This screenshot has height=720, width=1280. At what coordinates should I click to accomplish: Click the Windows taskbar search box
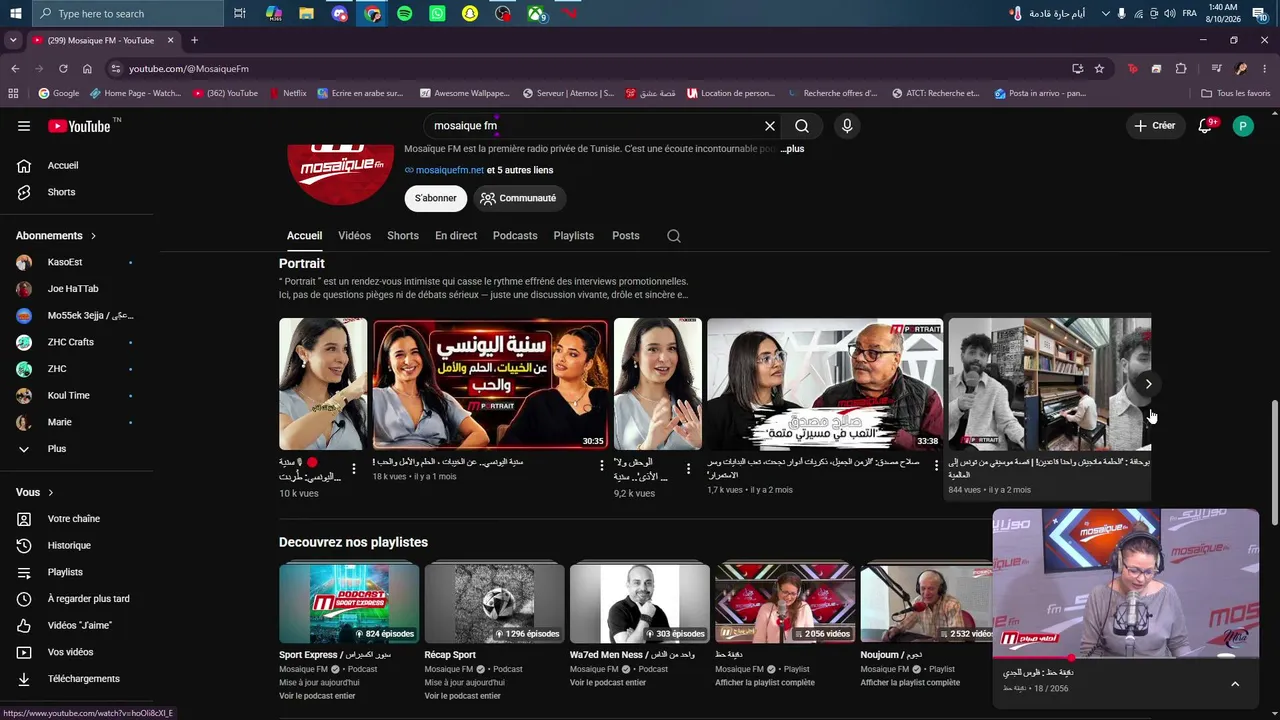128,14
